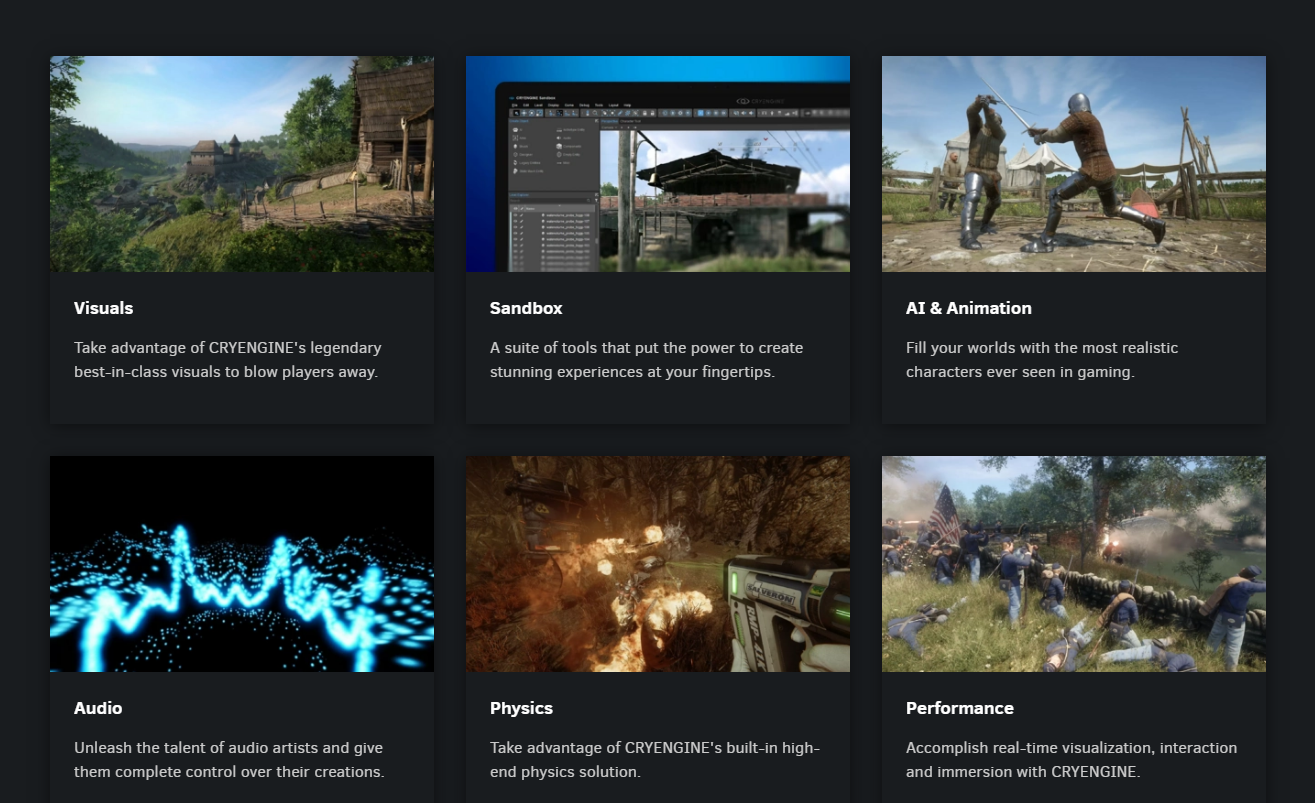
Task: Click the Performance heading
Action: 960,708
